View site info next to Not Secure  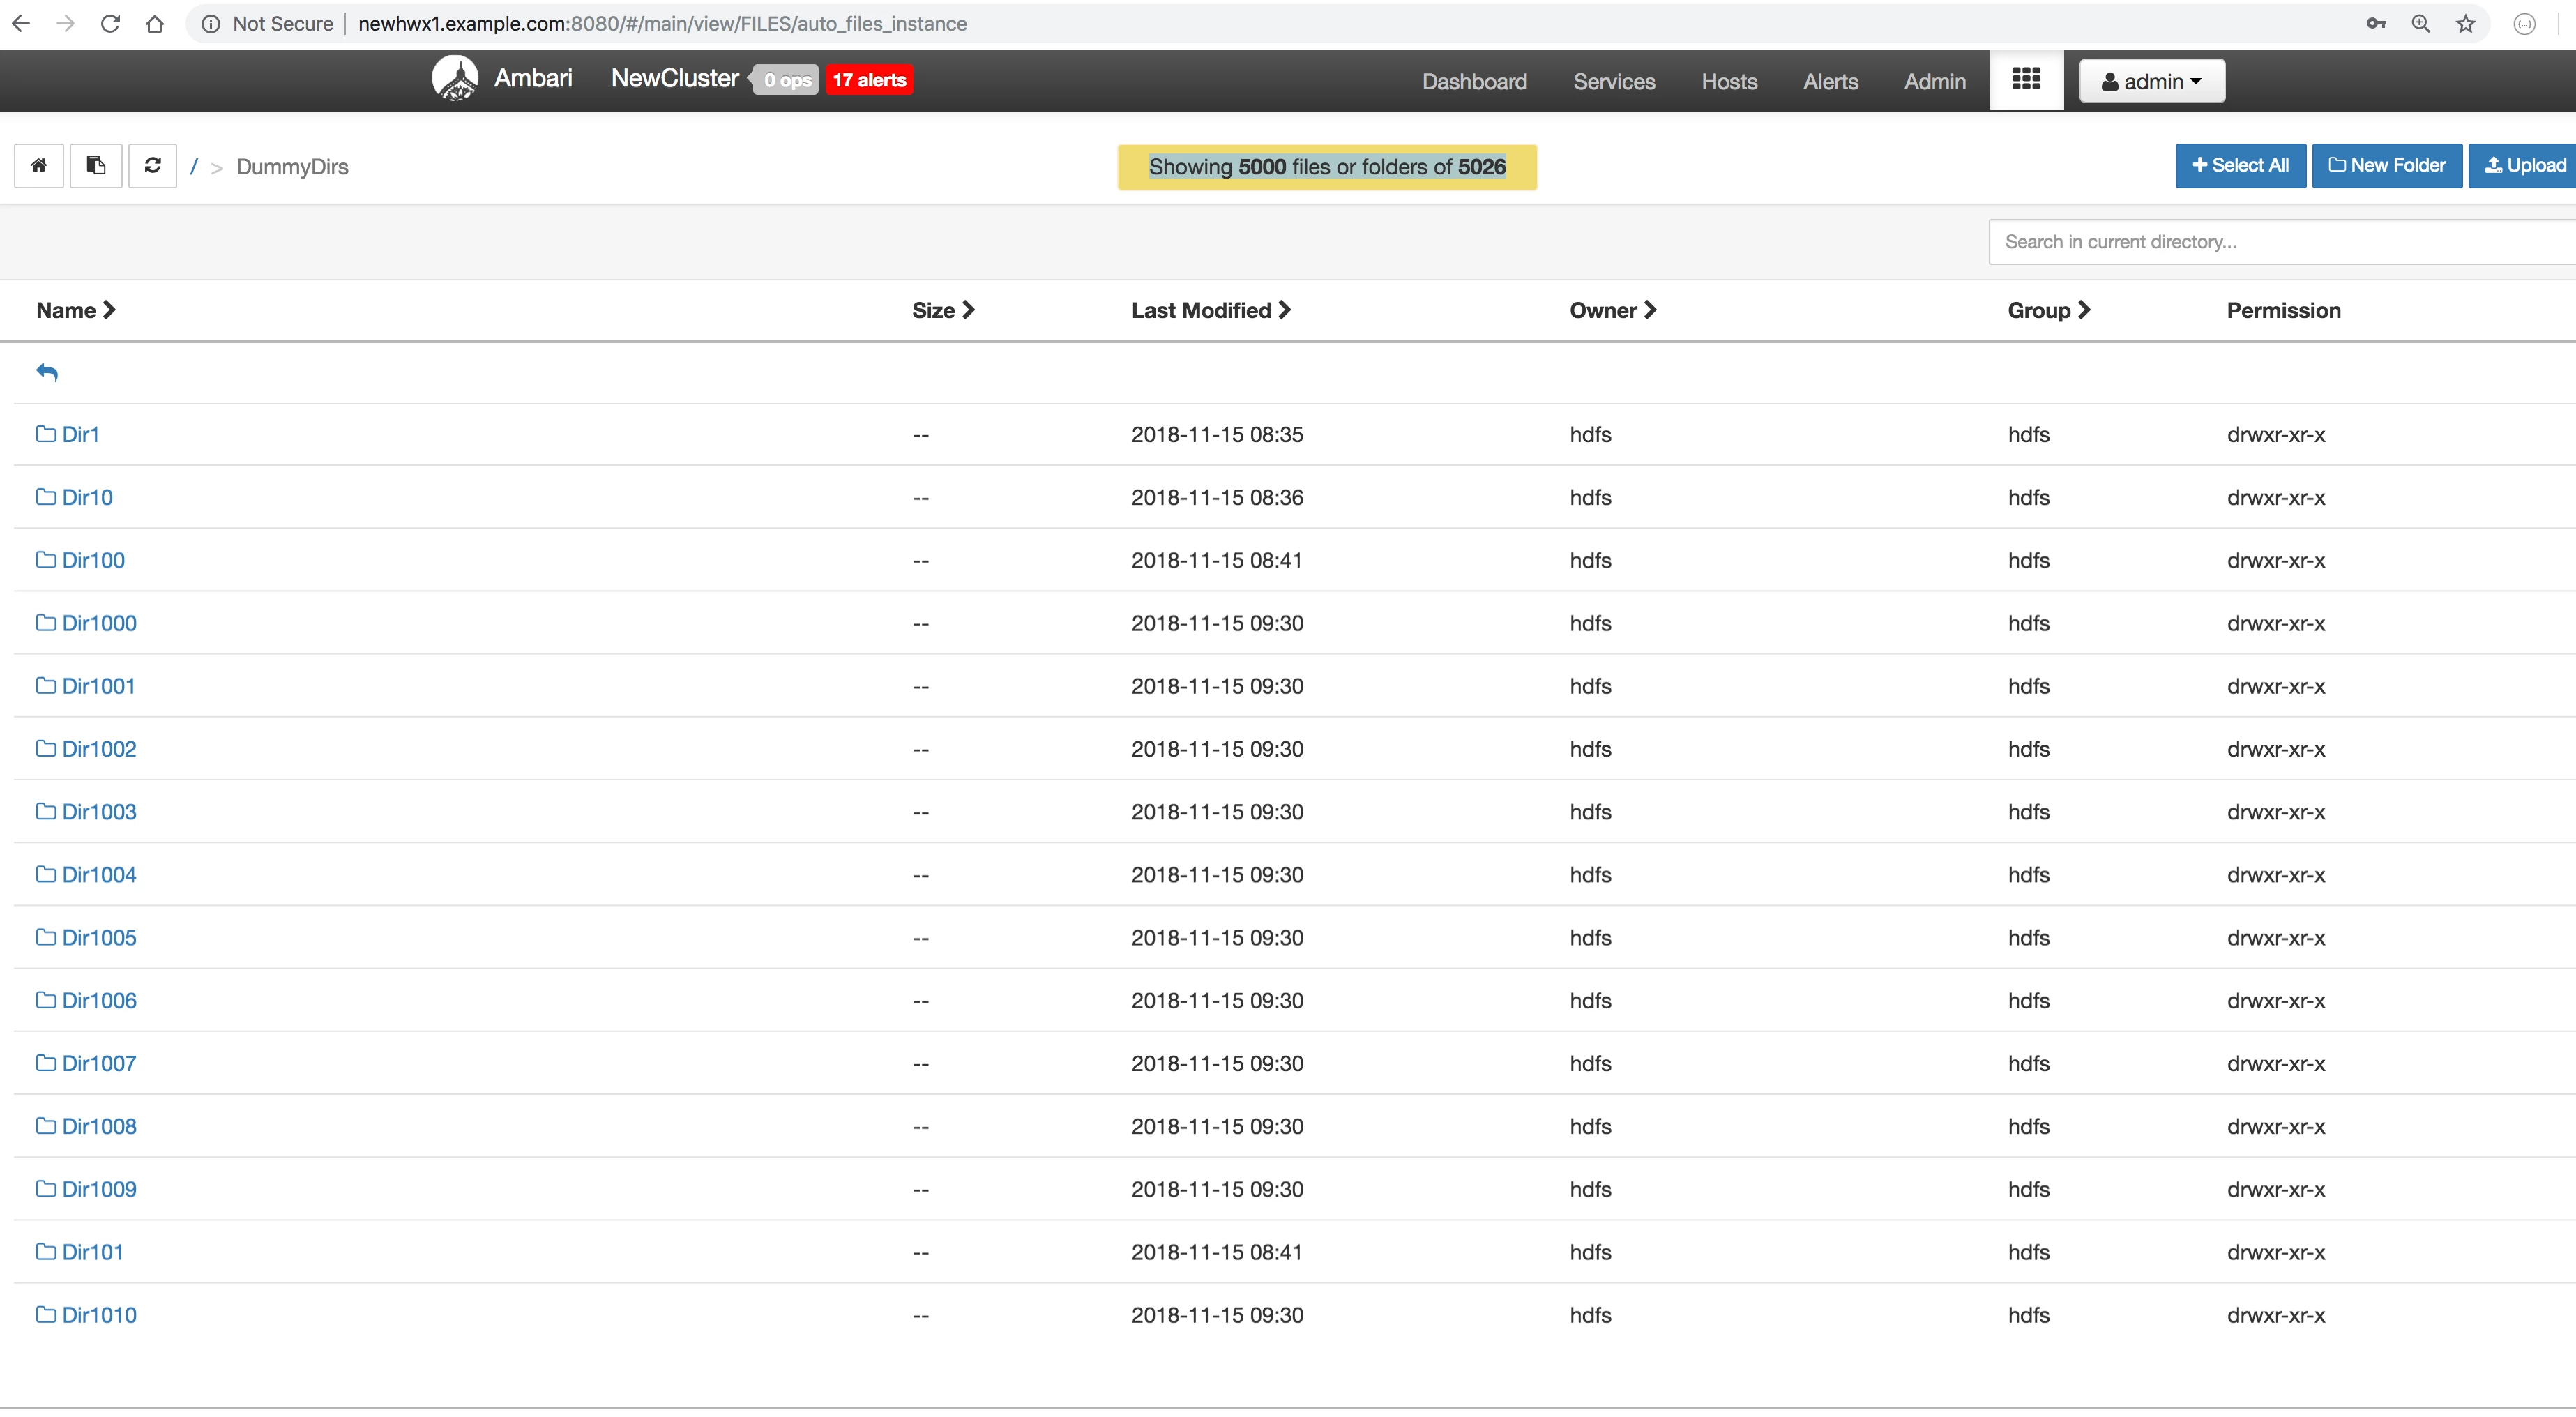pyautogui.click(x=211, y=24)
